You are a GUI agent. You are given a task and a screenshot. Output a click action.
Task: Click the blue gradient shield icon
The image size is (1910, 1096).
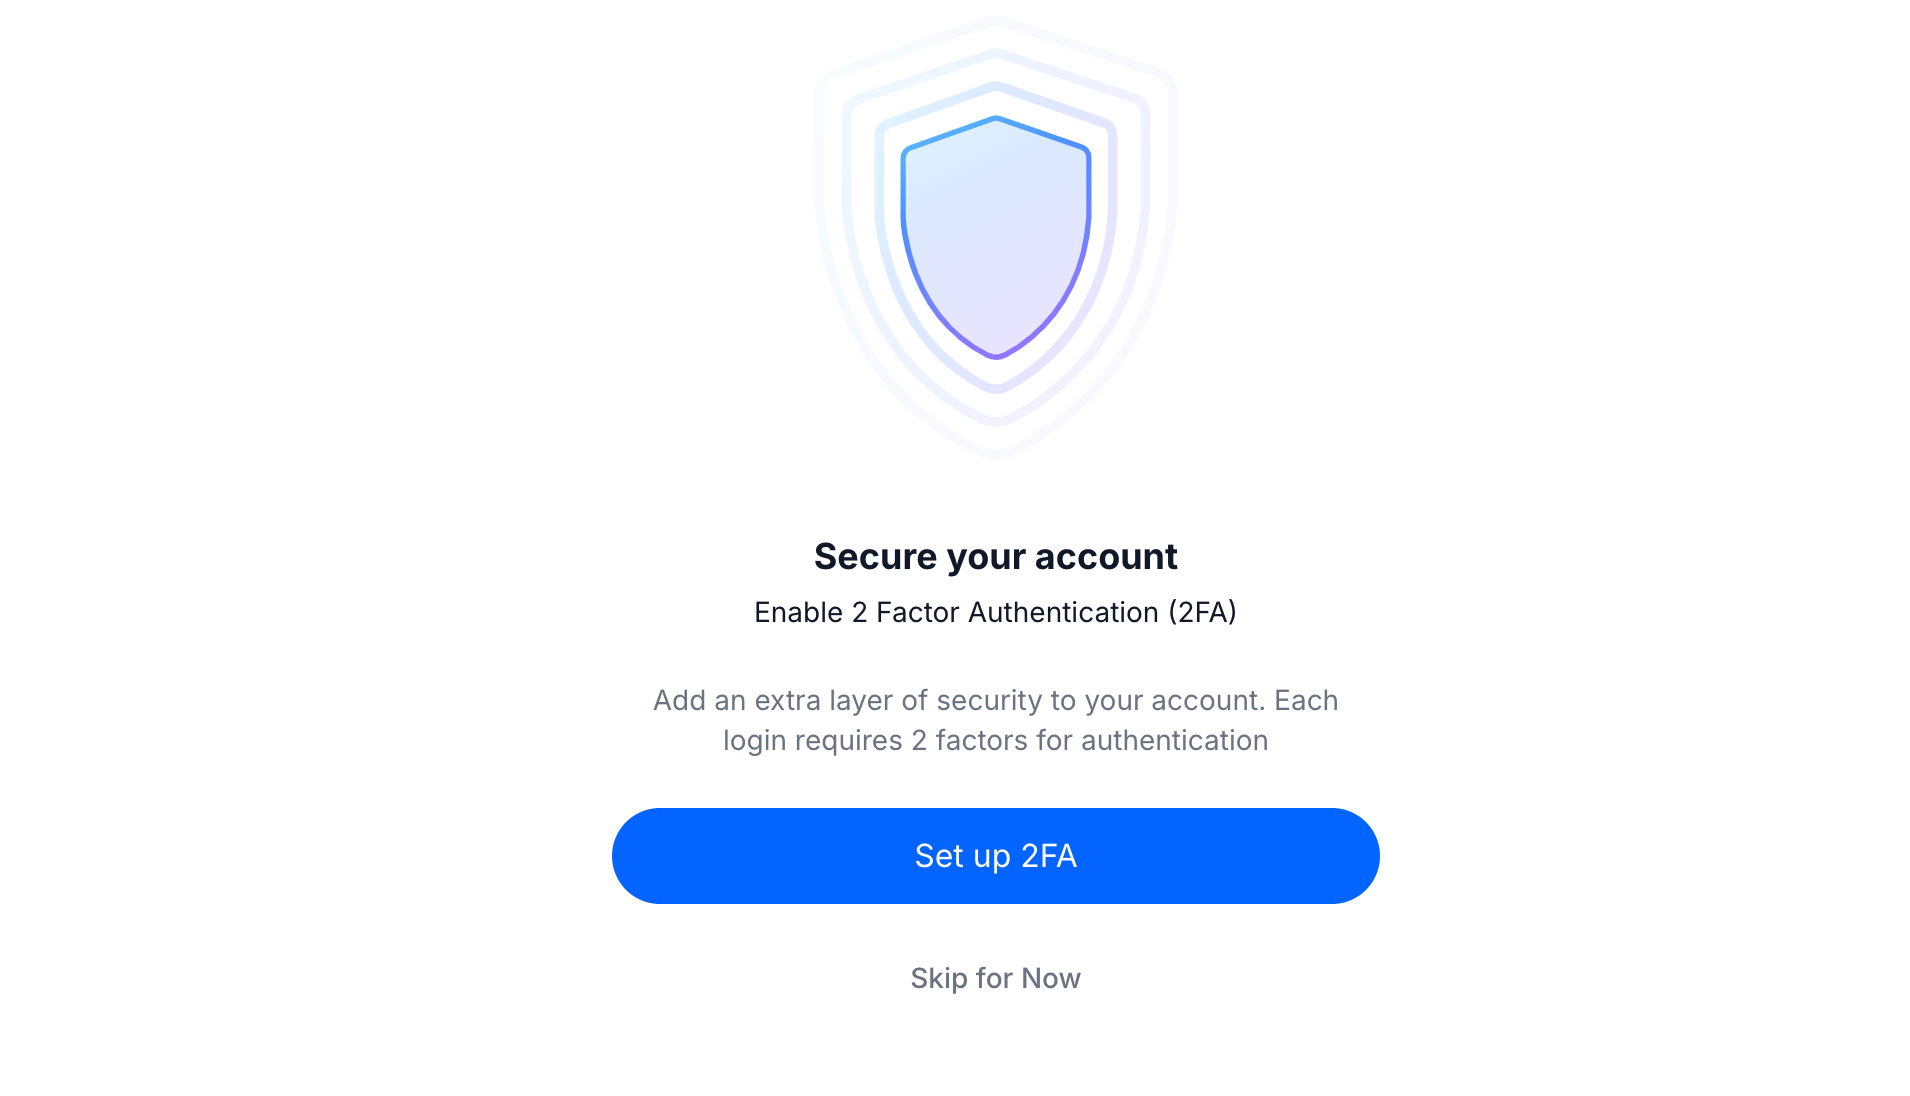pyautogui.click(x=995, y=237)
